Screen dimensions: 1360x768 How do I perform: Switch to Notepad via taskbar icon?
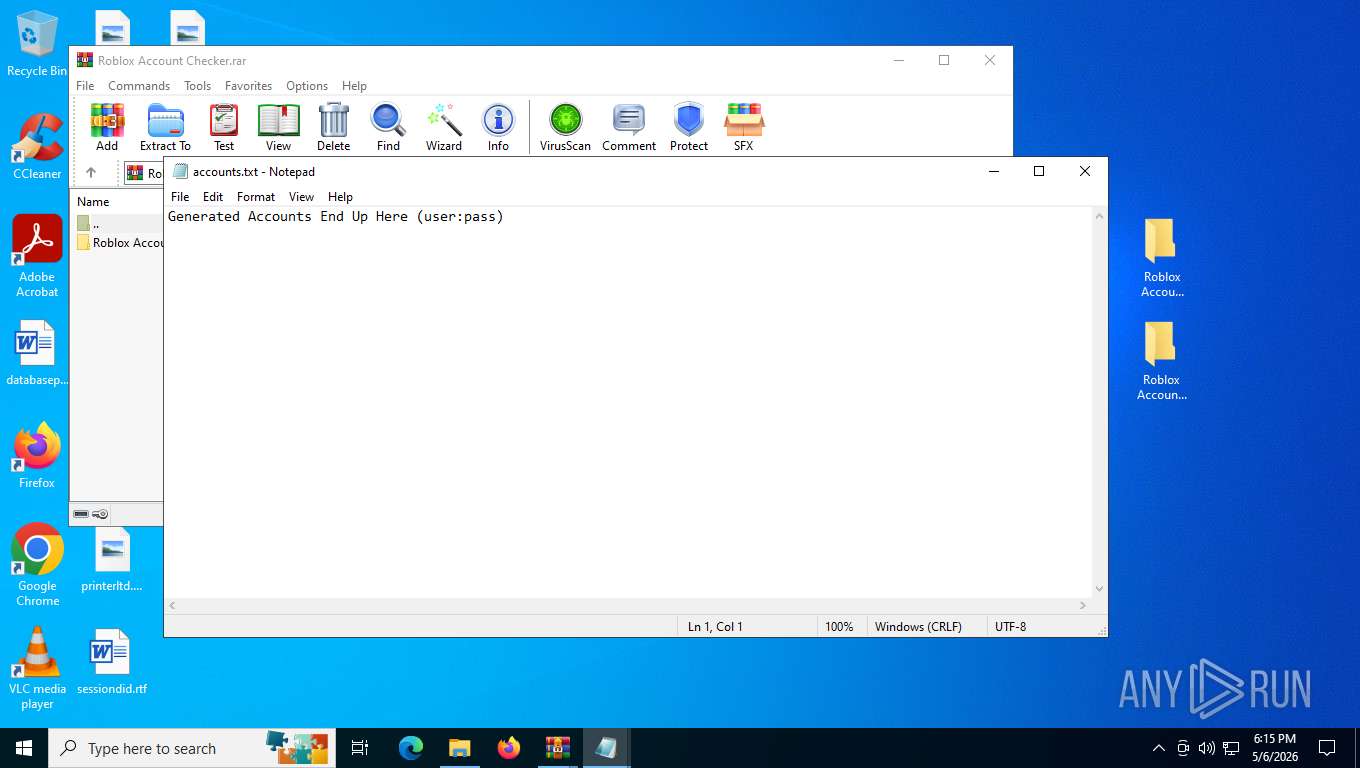(606, 748)
